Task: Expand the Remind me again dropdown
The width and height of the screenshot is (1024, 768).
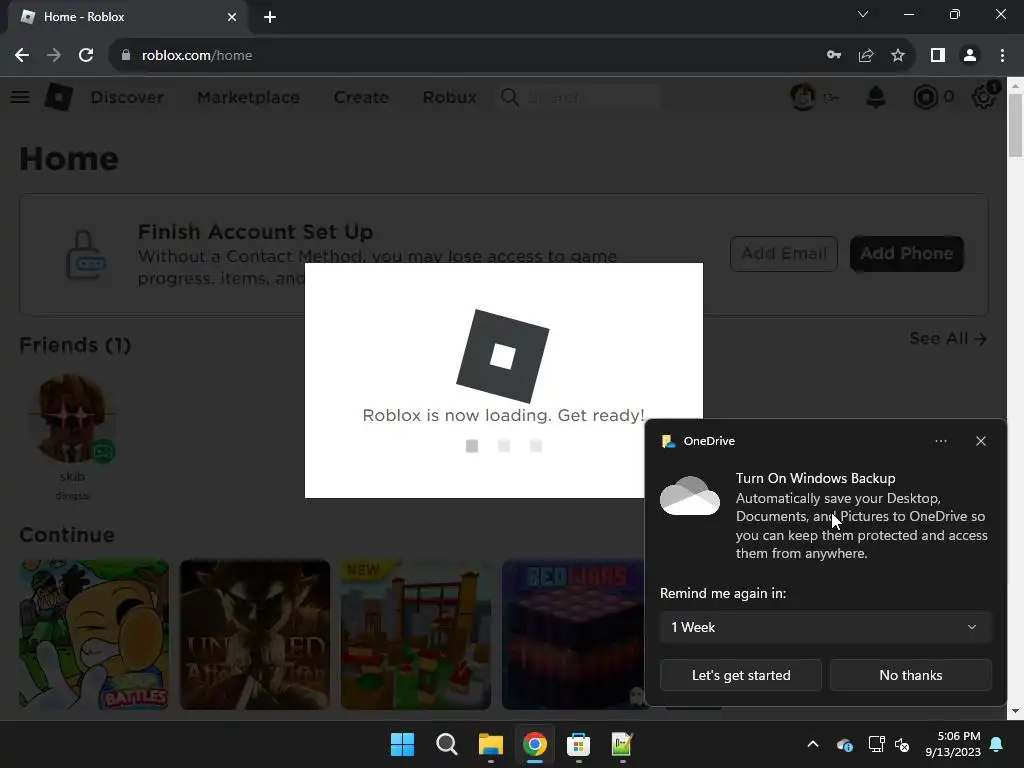Action: tap(825, 627)
